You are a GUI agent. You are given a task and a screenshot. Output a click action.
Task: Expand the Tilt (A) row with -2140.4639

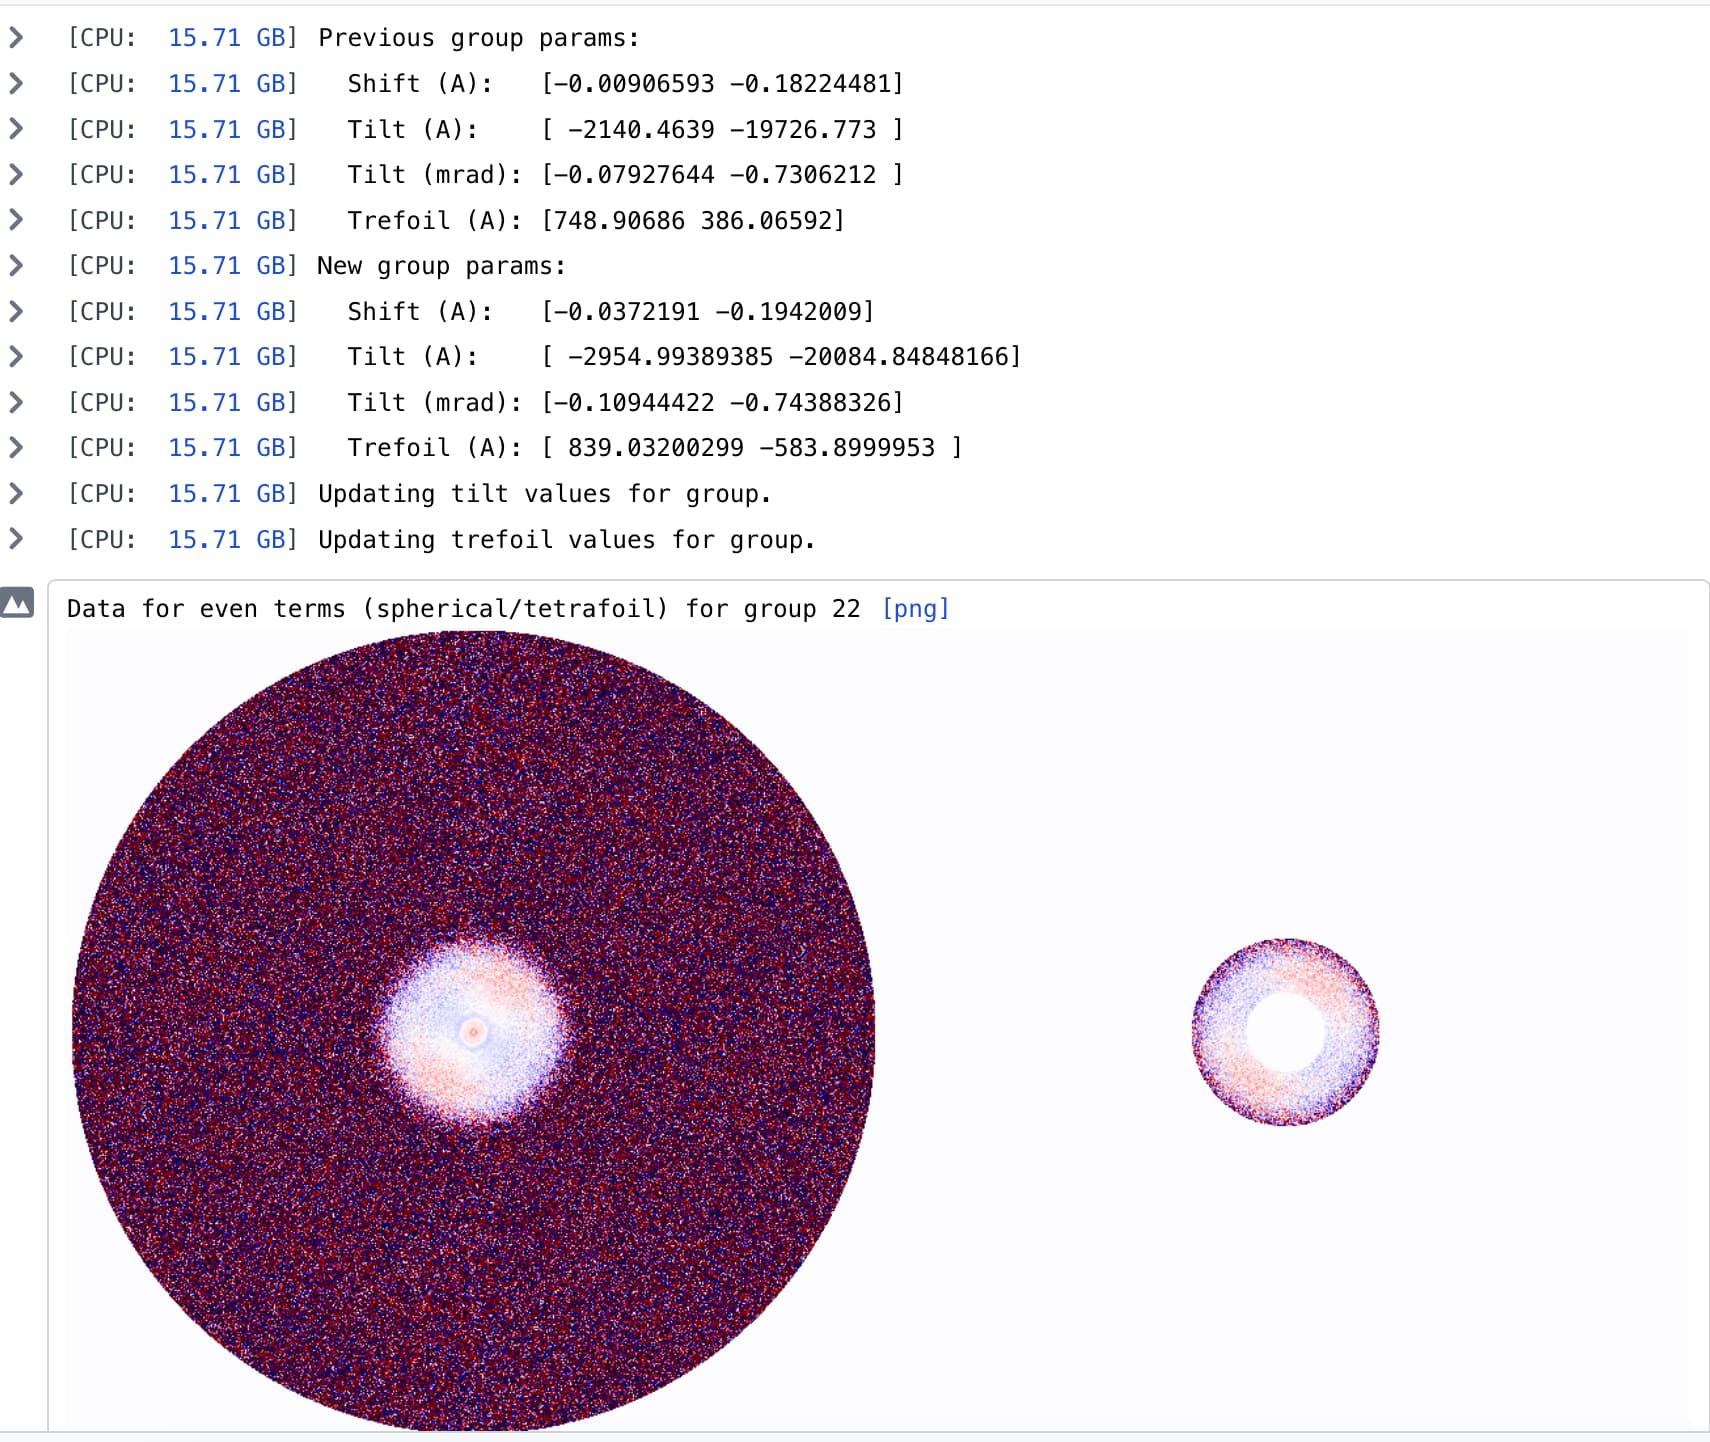16,129
